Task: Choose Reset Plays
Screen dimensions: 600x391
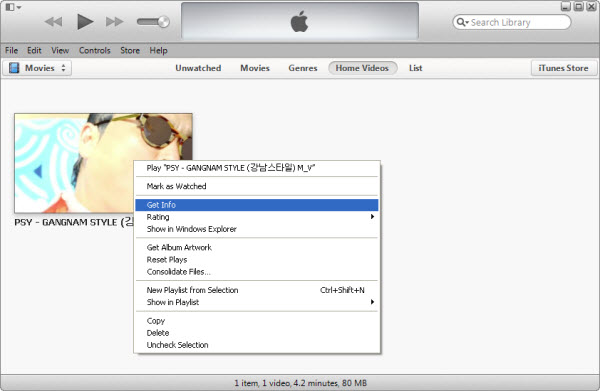Action: click(x=257, y=260)
